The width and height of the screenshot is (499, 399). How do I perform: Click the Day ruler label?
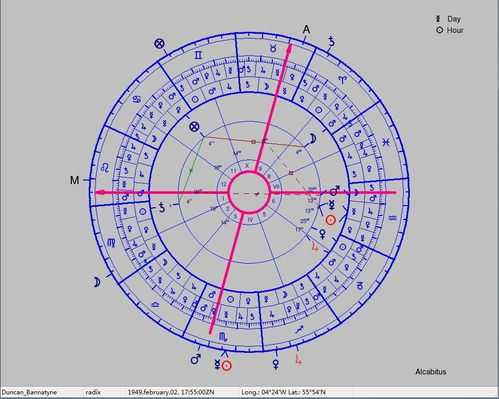[x=454, y=19]
